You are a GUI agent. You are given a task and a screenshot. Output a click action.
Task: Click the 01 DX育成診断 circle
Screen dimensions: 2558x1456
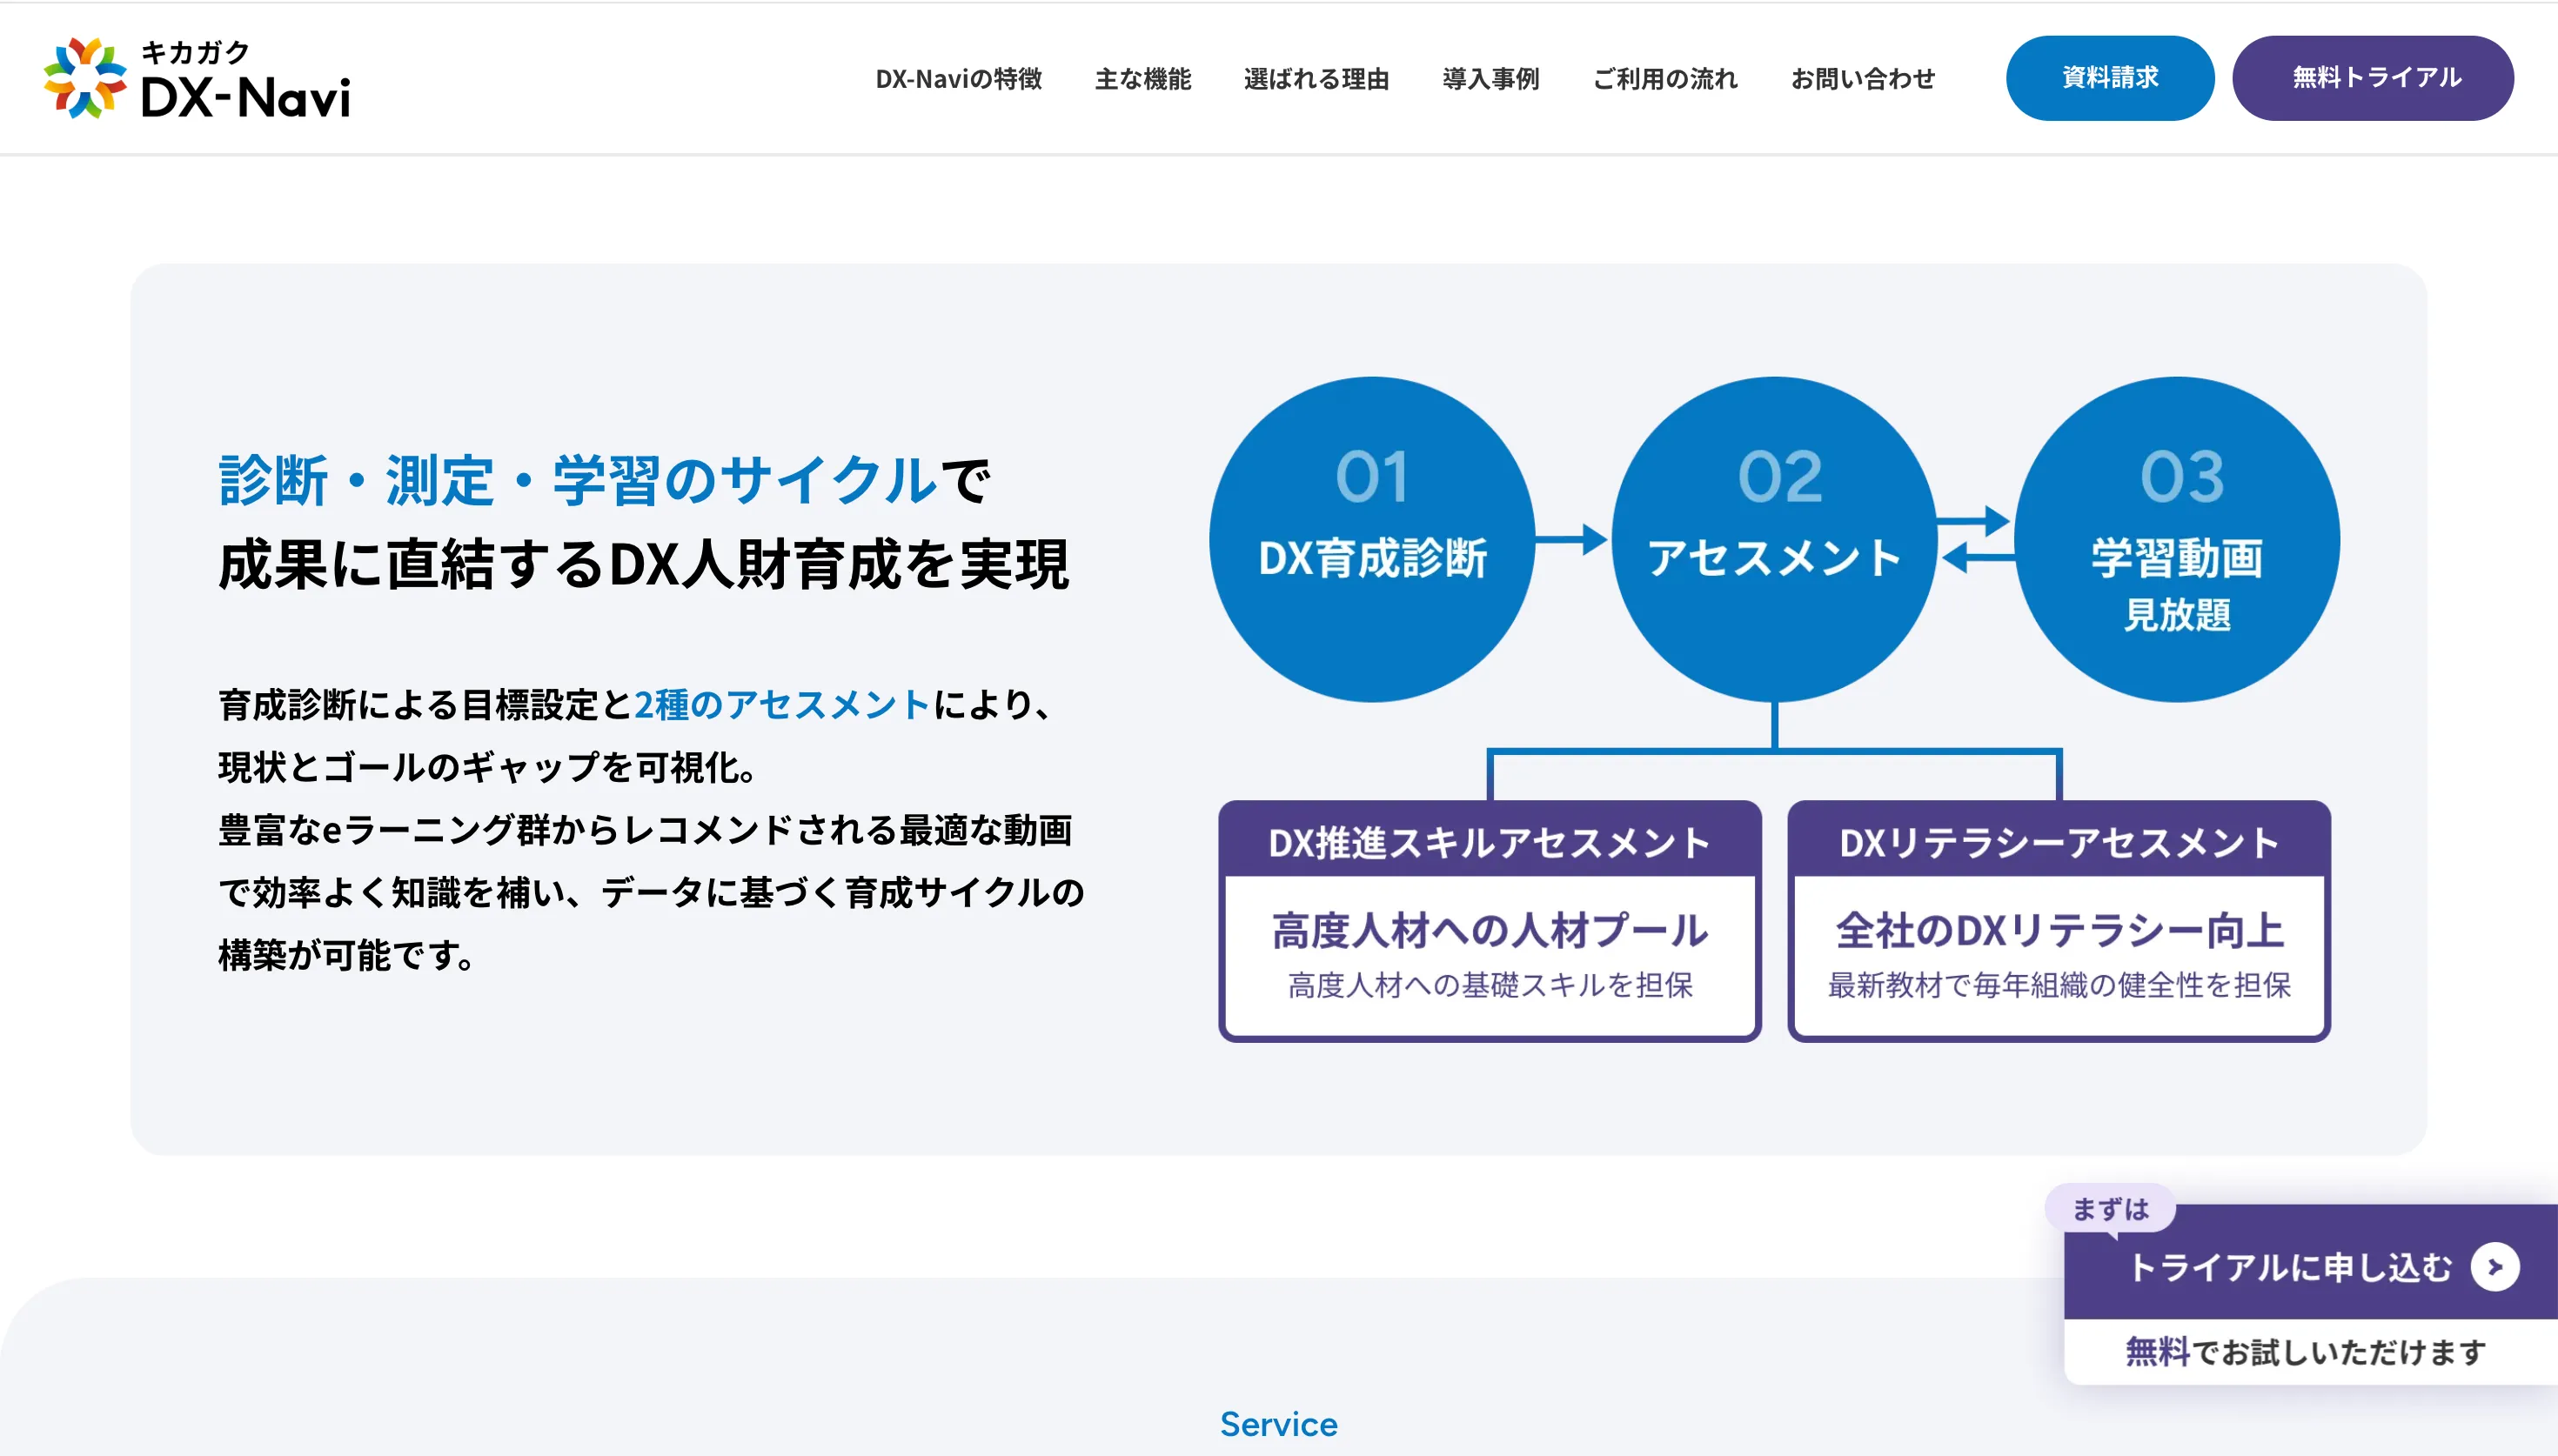pyautogui.click(x=1372, y=539)
